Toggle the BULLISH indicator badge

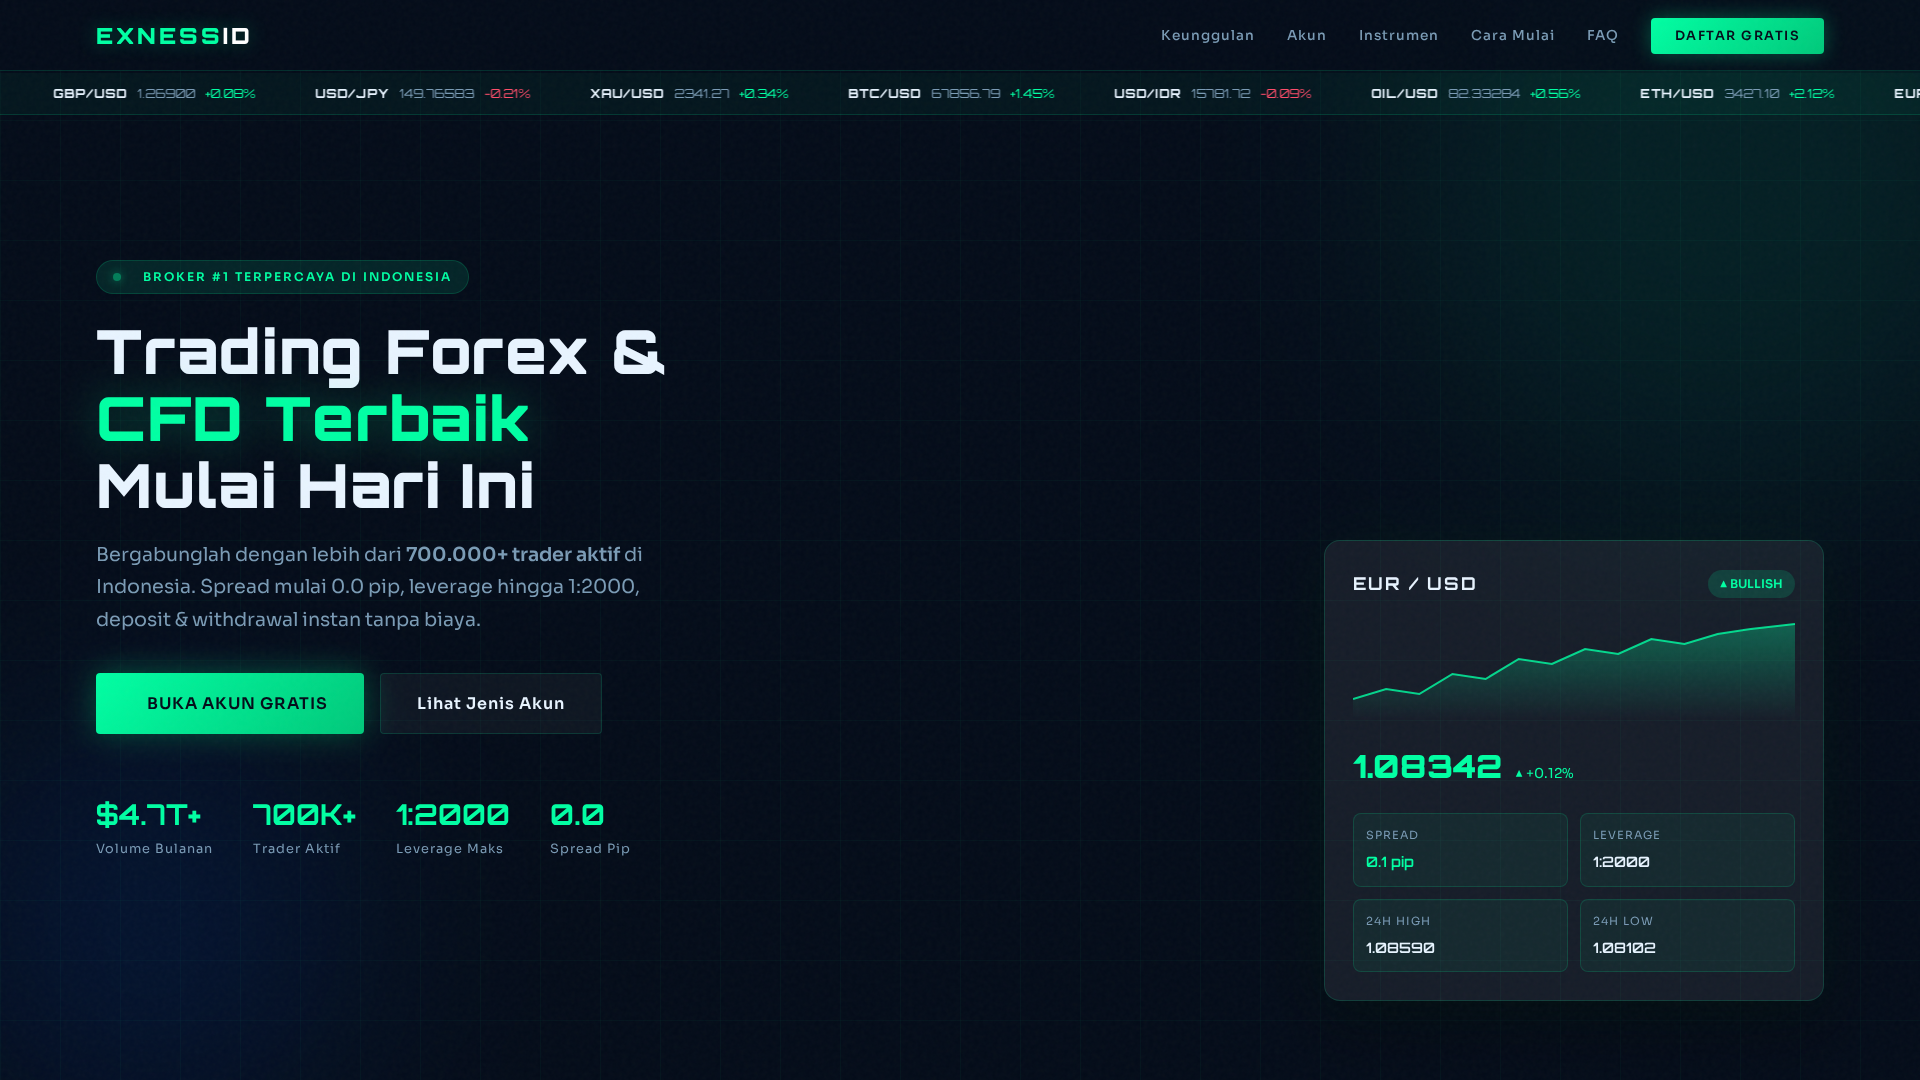pos(1750,584)
